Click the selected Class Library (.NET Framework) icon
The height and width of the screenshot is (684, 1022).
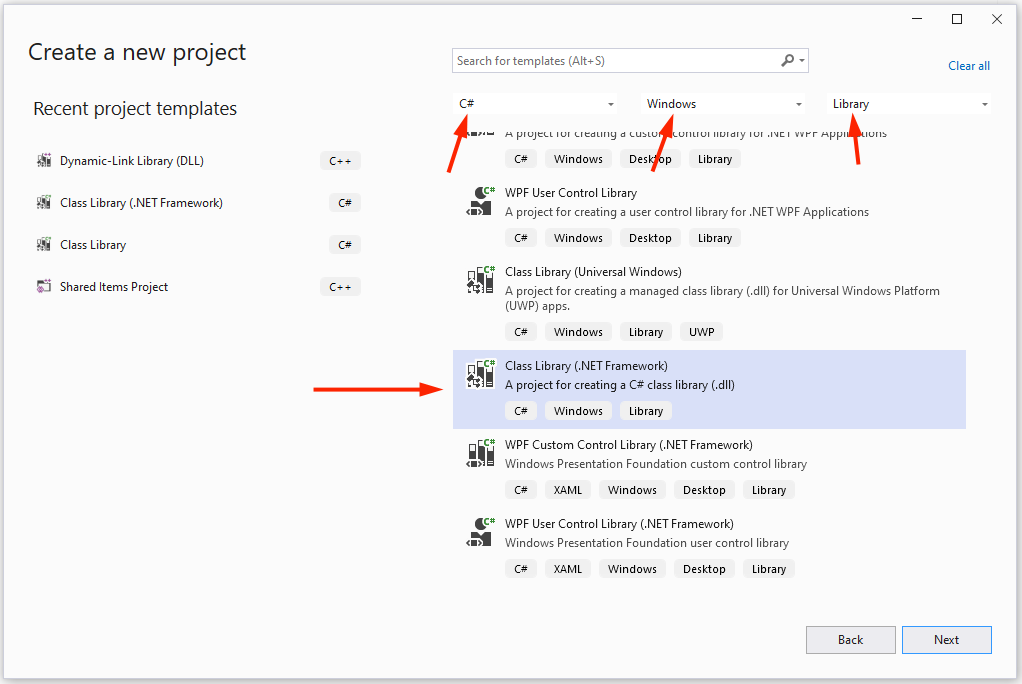pos(480,374)
